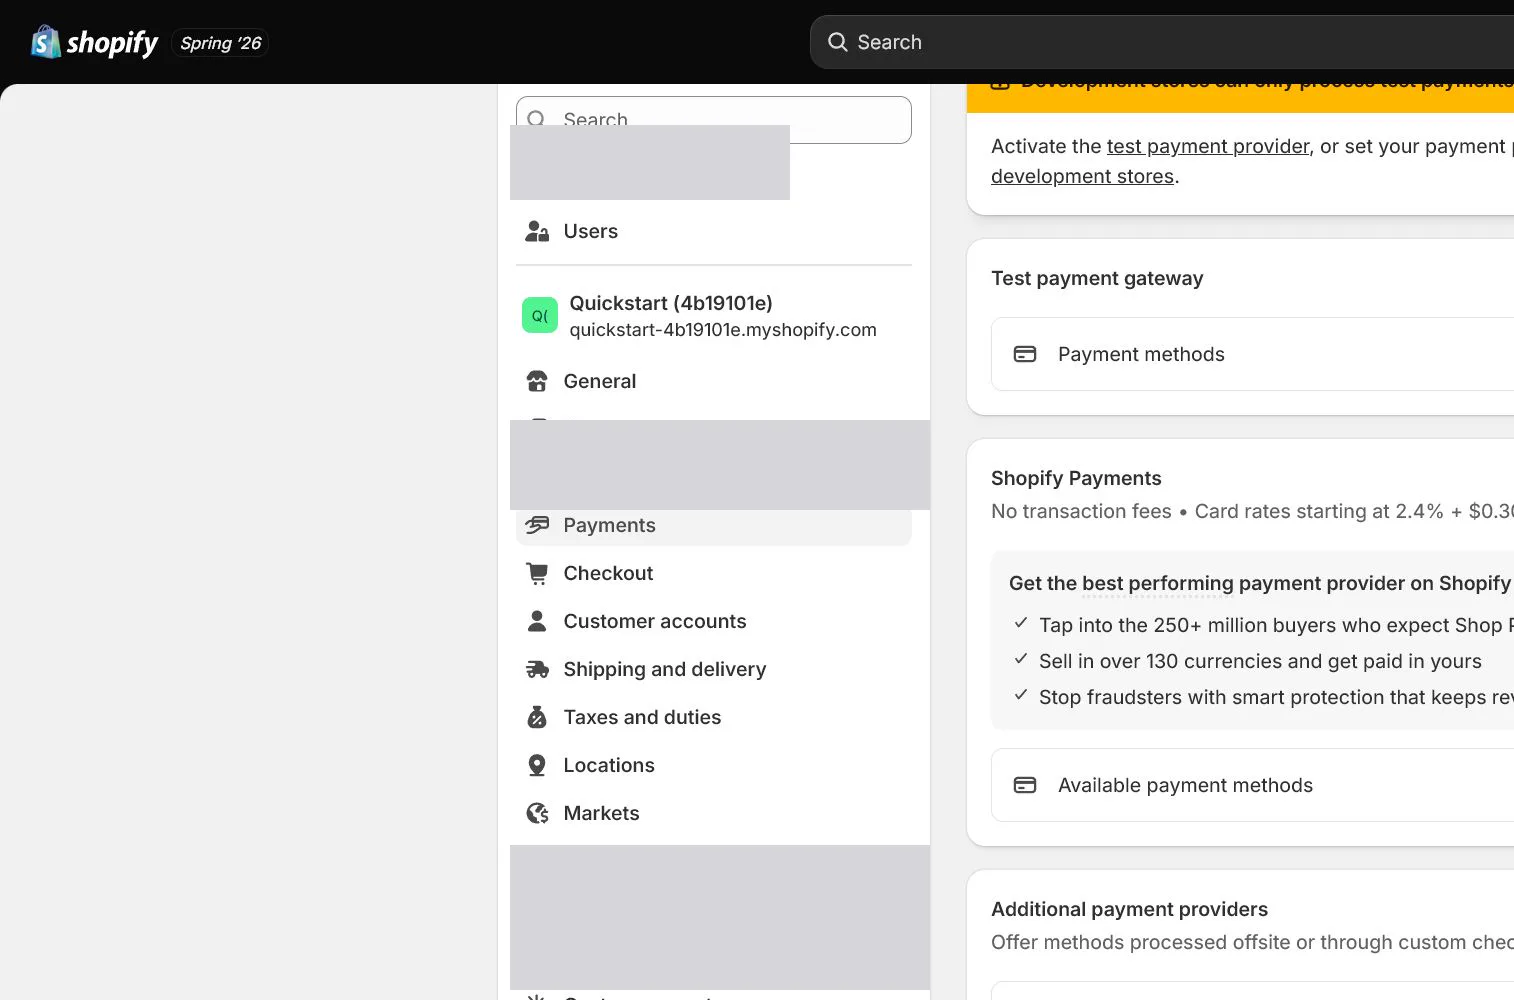
Task: Click the card icon beside Payment methods
Action: (x=1025, y=354)
